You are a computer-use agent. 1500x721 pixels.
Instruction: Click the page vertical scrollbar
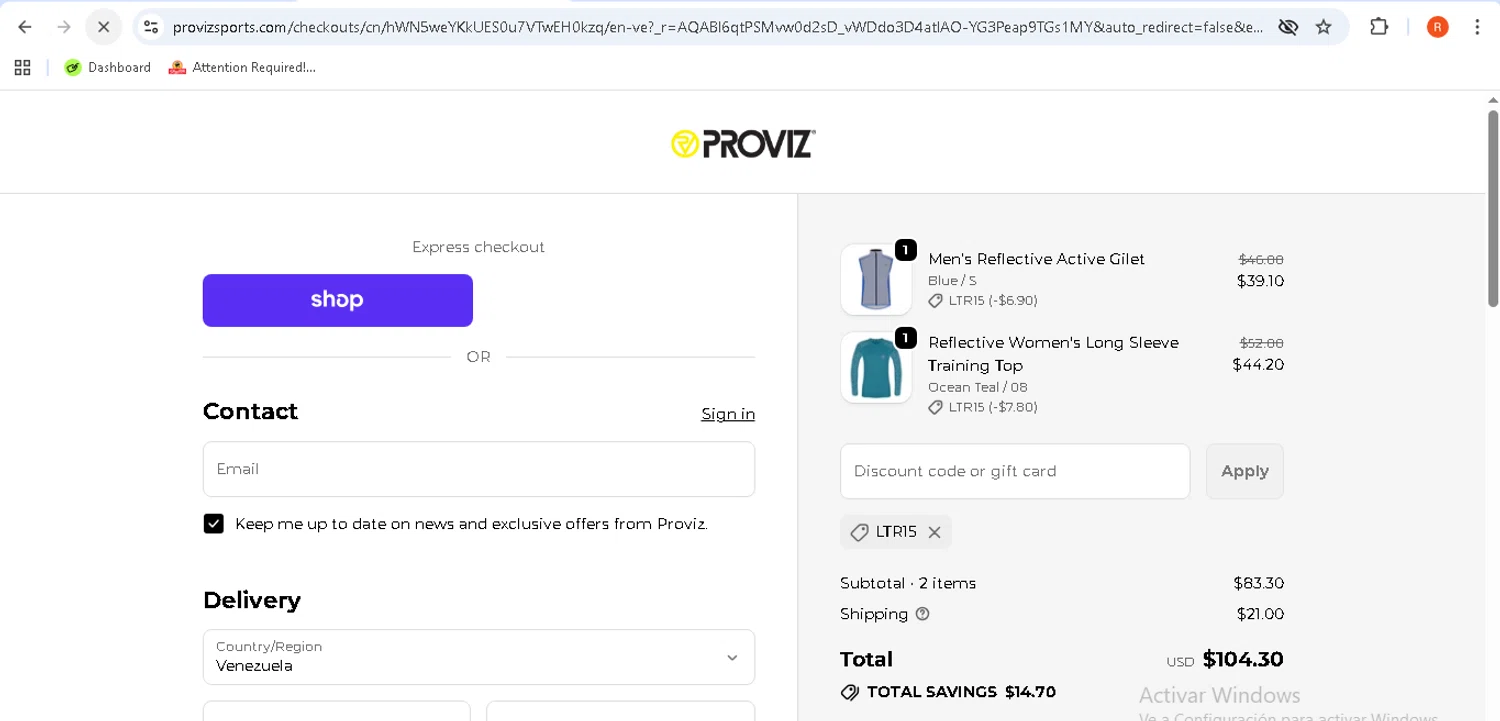point(1493,210)
